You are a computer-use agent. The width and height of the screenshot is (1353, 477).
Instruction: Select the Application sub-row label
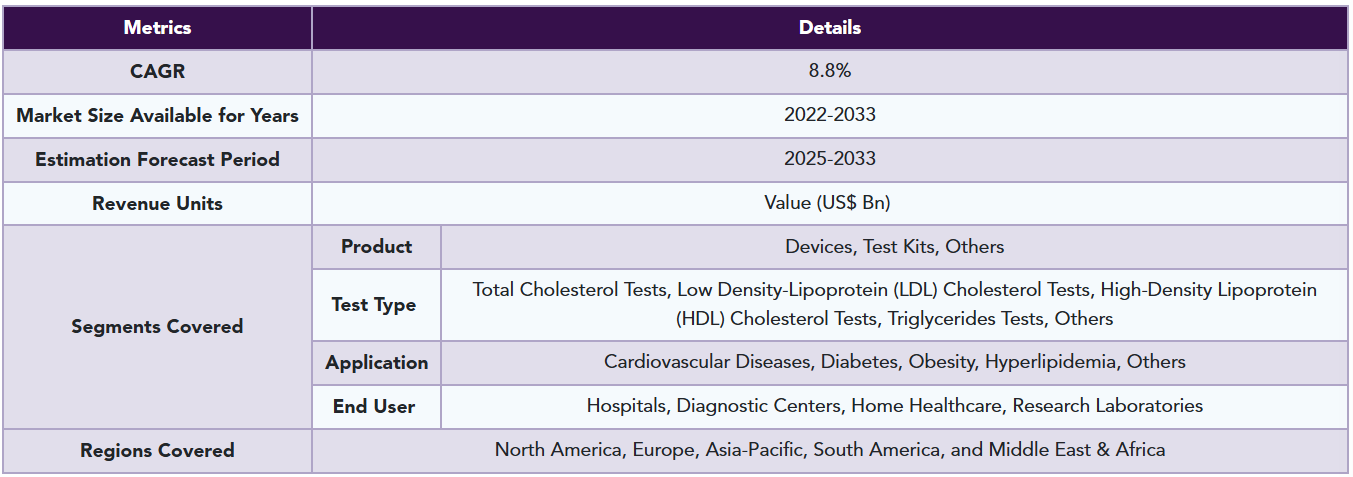pos(376,363)
